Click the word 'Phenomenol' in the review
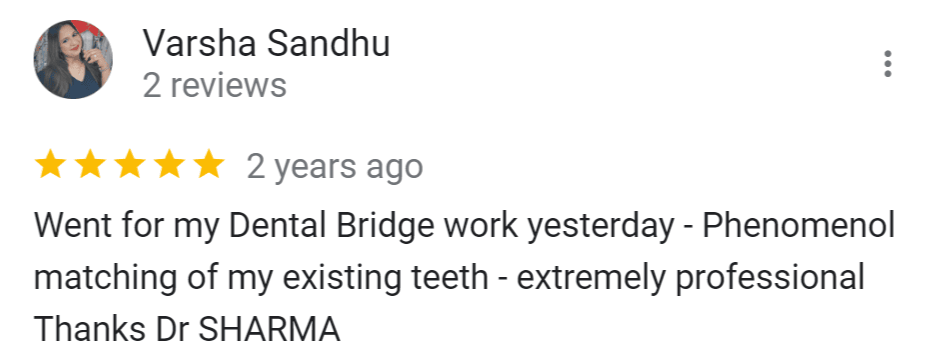The image size is (930, 360). click(799, 226)
